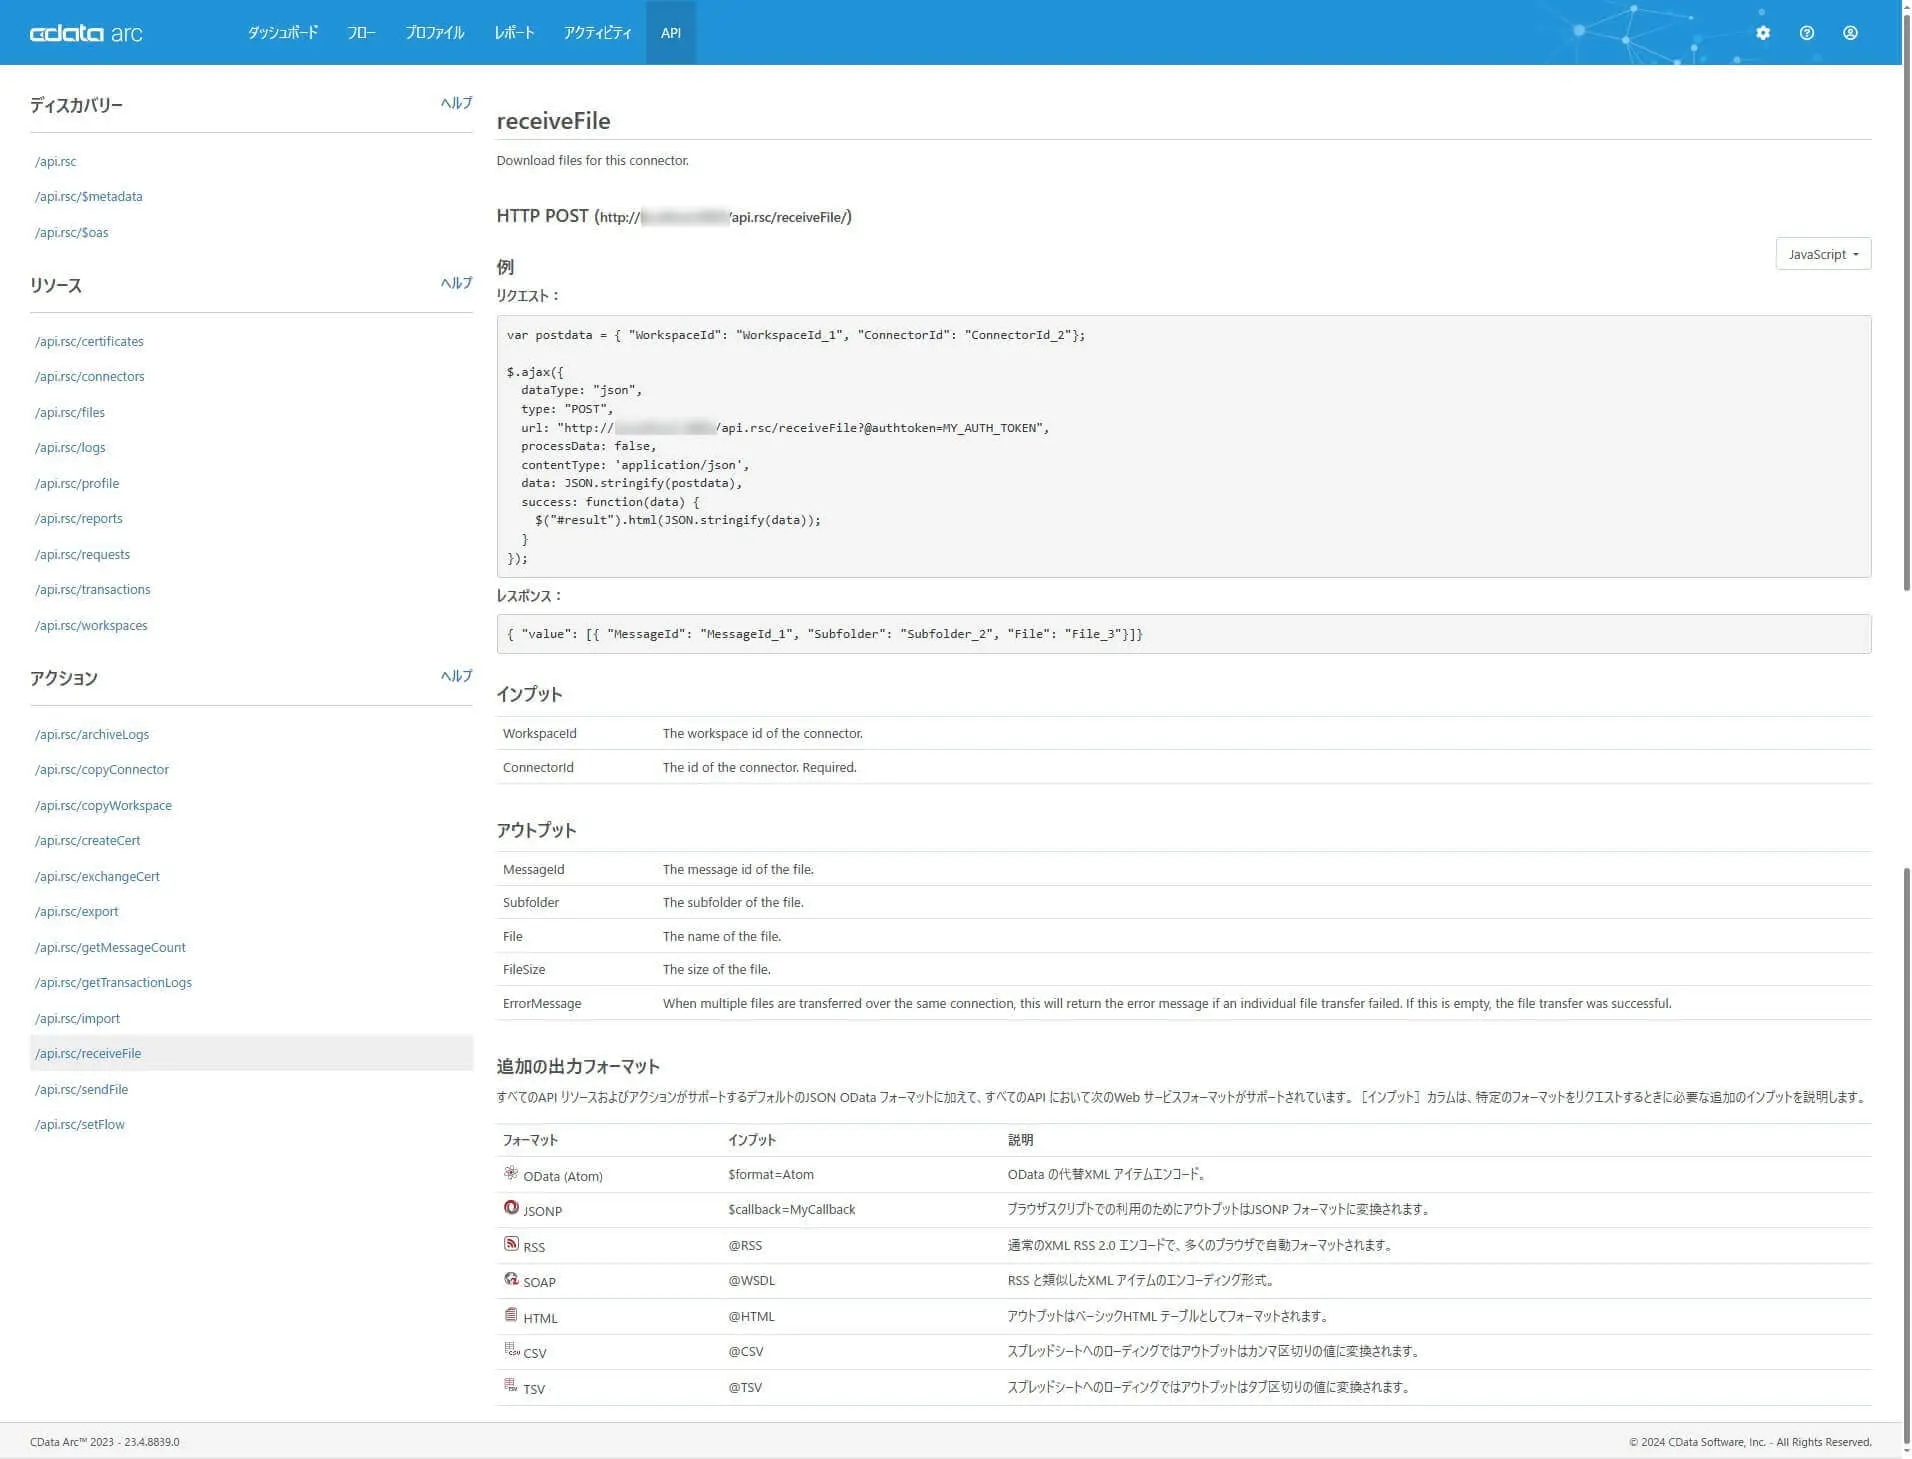
Task: Click the @WSDL input value
Action: pos(751,1280)
